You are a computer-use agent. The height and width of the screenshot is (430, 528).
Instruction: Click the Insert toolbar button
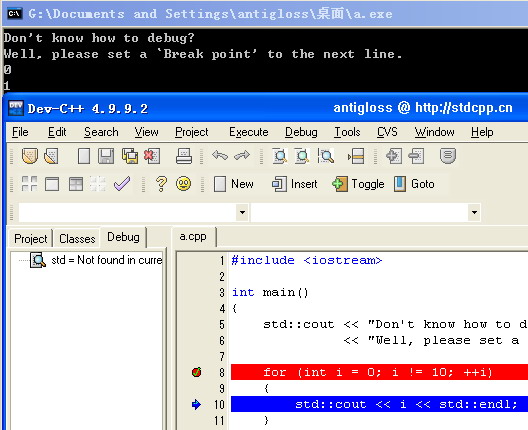[x=295, y=184]
